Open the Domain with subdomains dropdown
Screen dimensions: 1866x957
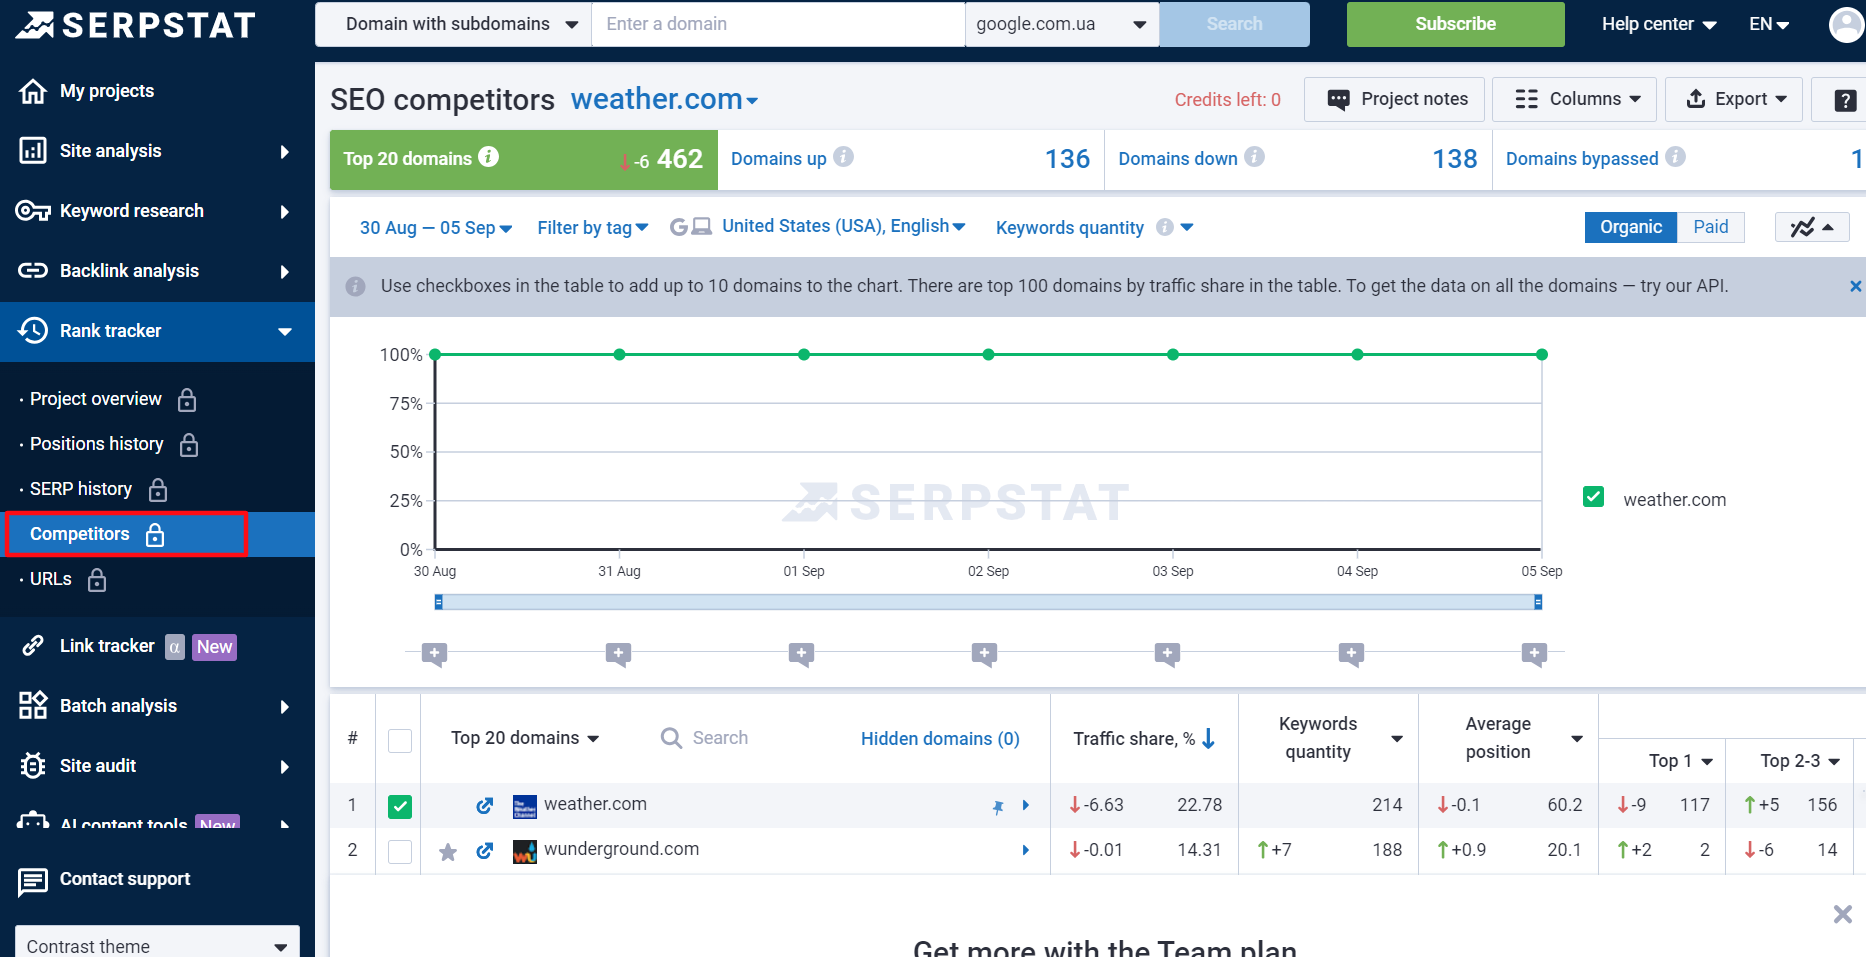coord(454,24)
